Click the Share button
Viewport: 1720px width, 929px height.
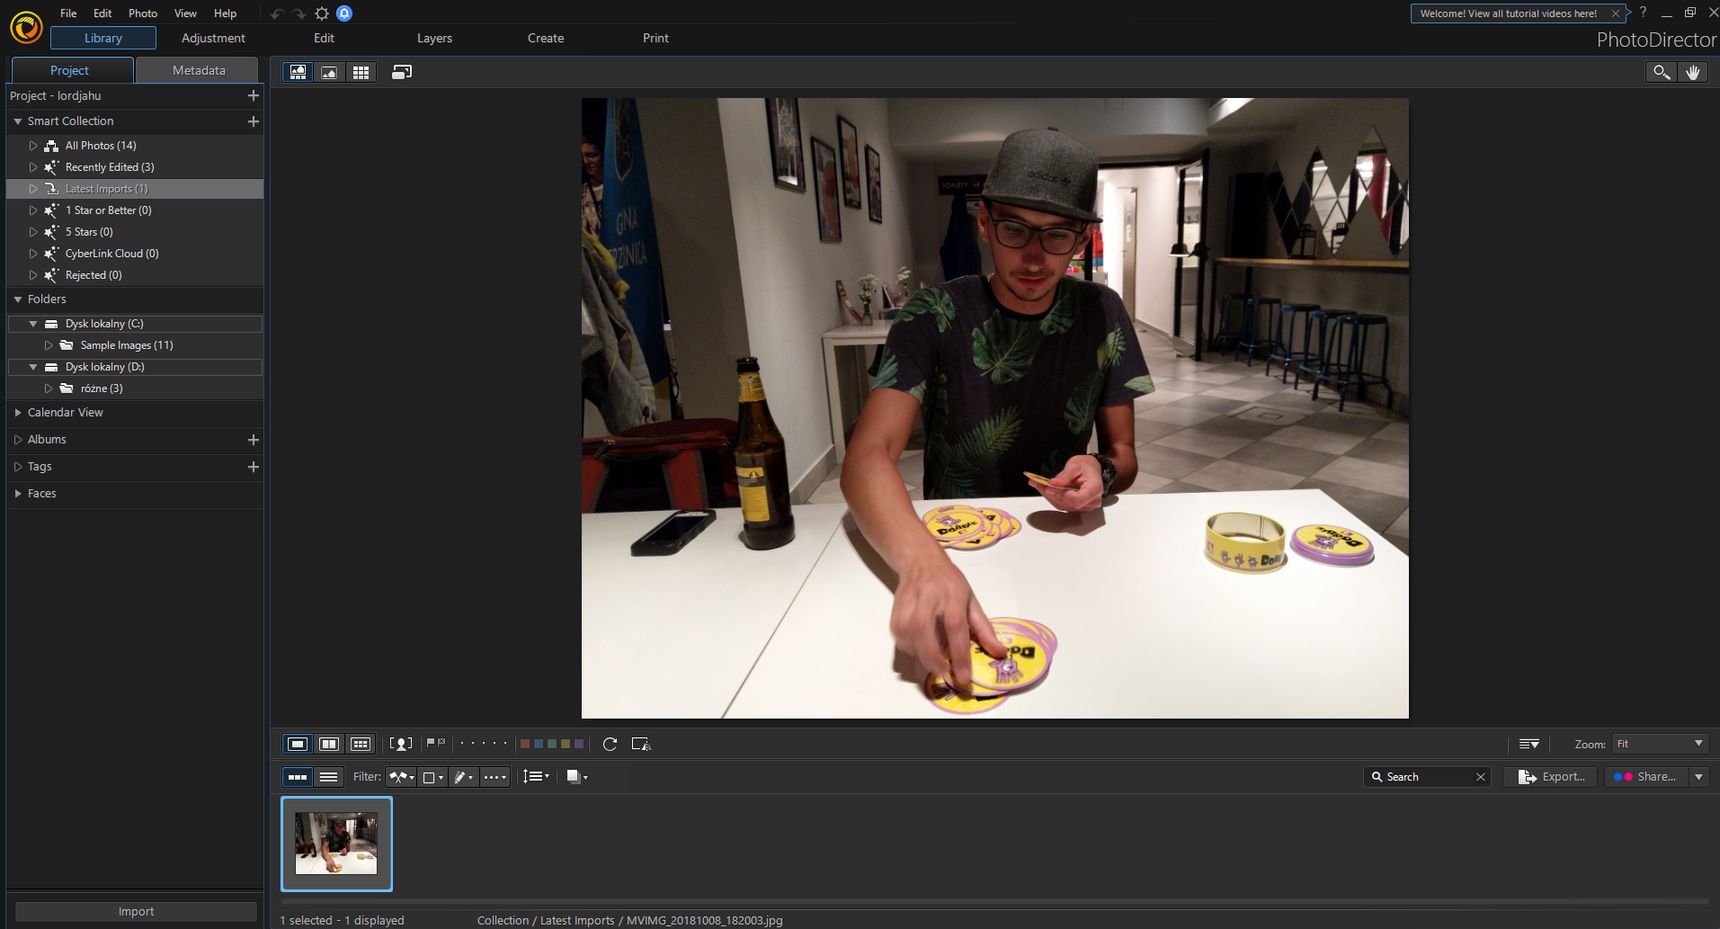coord(1646,777)
